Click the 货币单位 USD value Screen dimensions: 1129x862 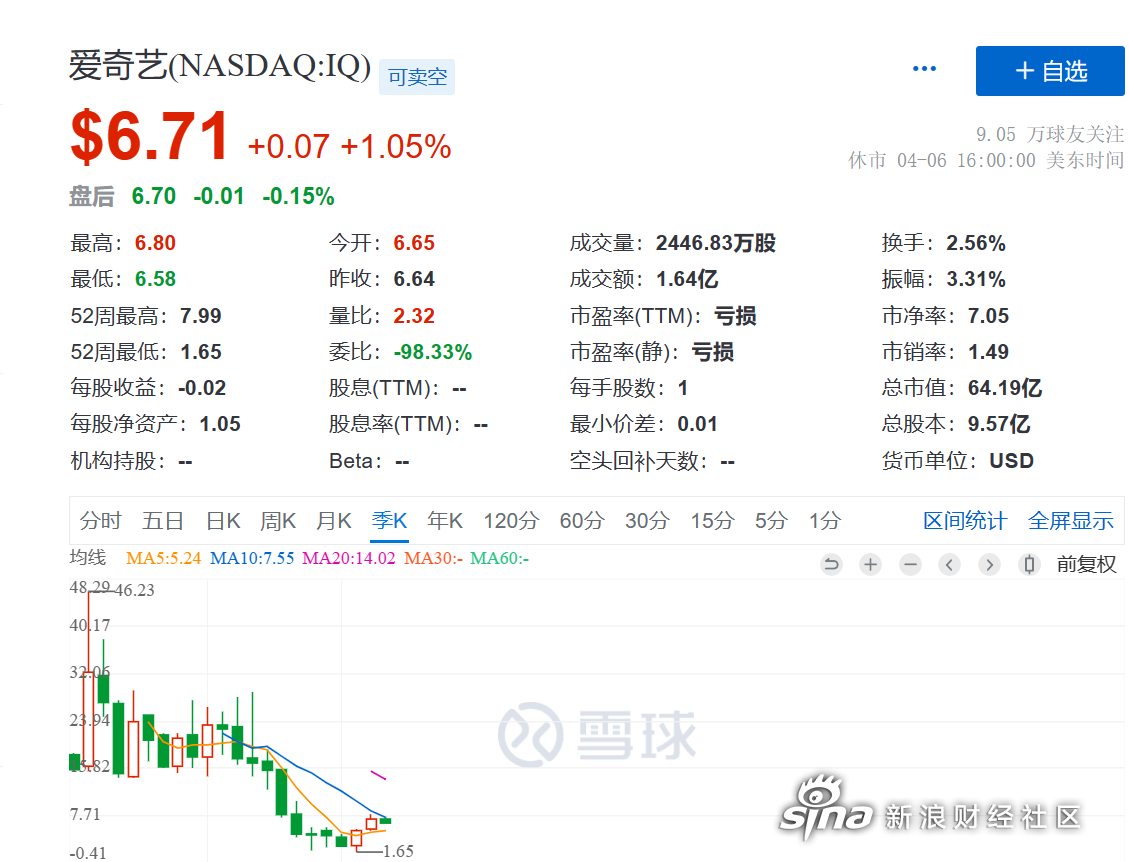point(1012,460)
